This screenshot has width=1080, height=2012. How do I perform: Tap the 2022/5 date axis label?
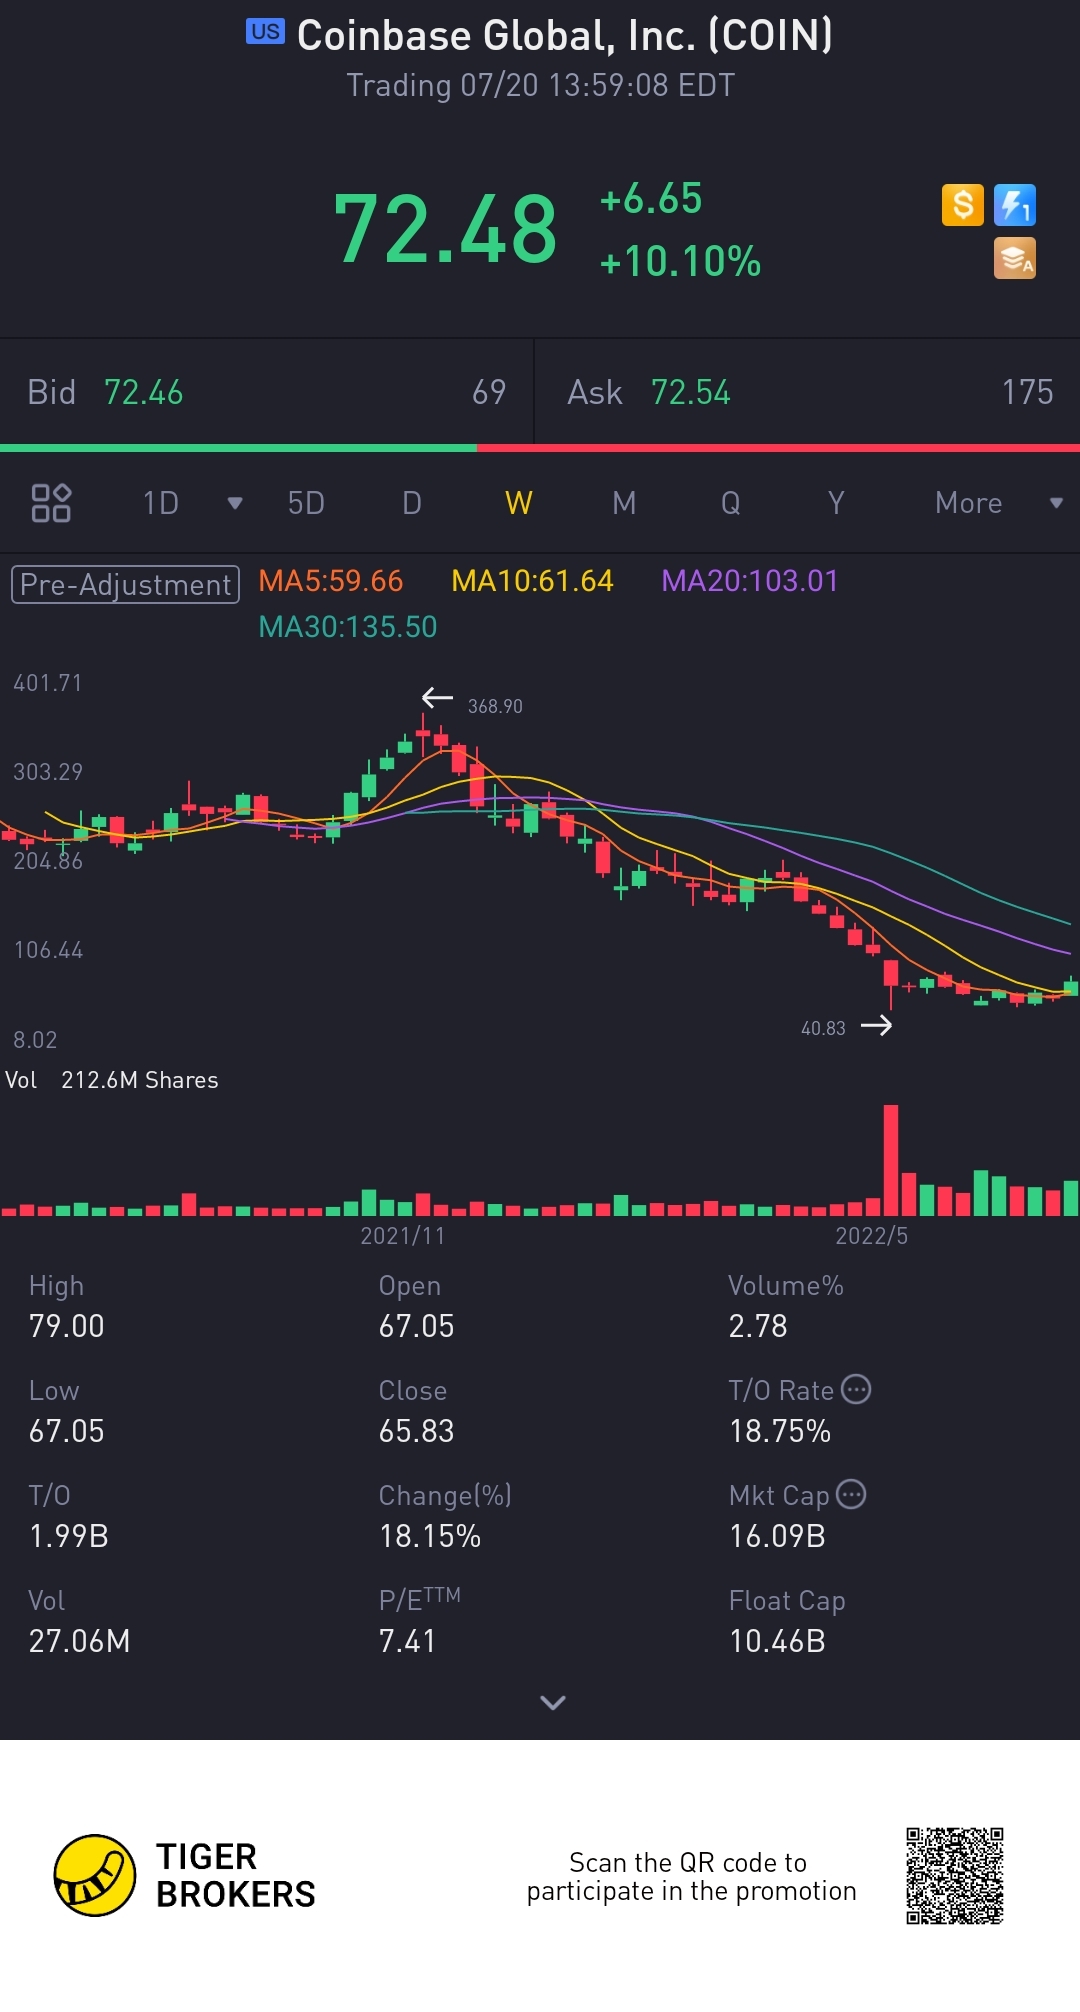(x=872, y=1236)
